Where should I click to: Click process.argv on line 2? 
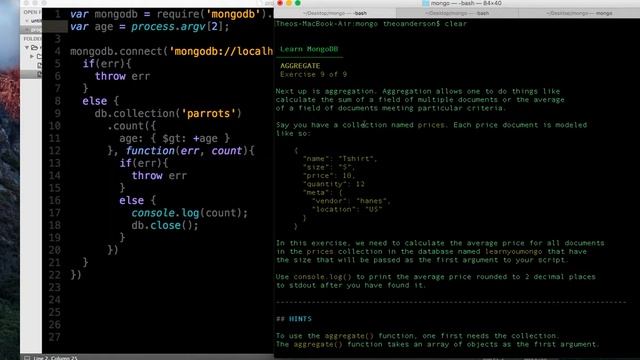point(168,27)
